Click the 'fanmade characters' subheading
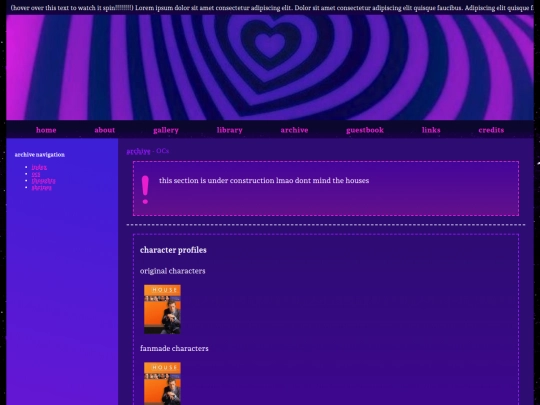 [174, 349]
